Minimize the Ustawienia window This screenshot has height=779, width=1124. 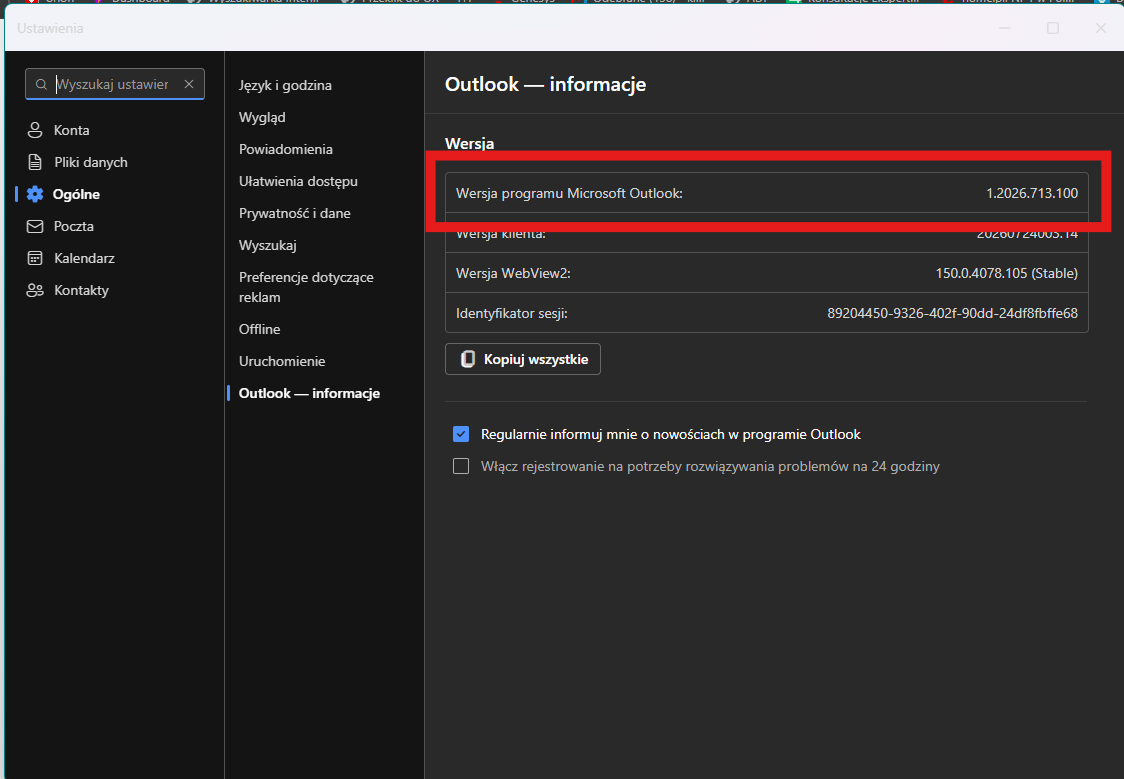[x=1005, y=28]
